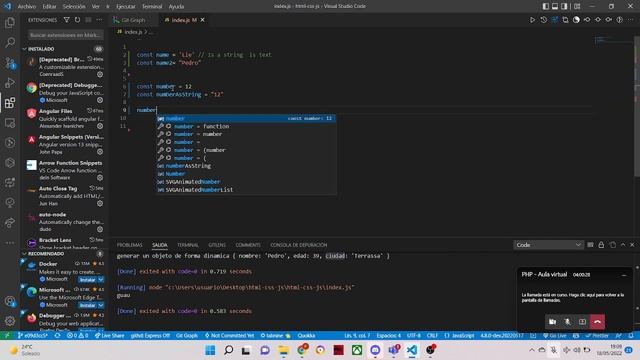Click Go Live in status bar
640x360 pixels.
[554, 336]
